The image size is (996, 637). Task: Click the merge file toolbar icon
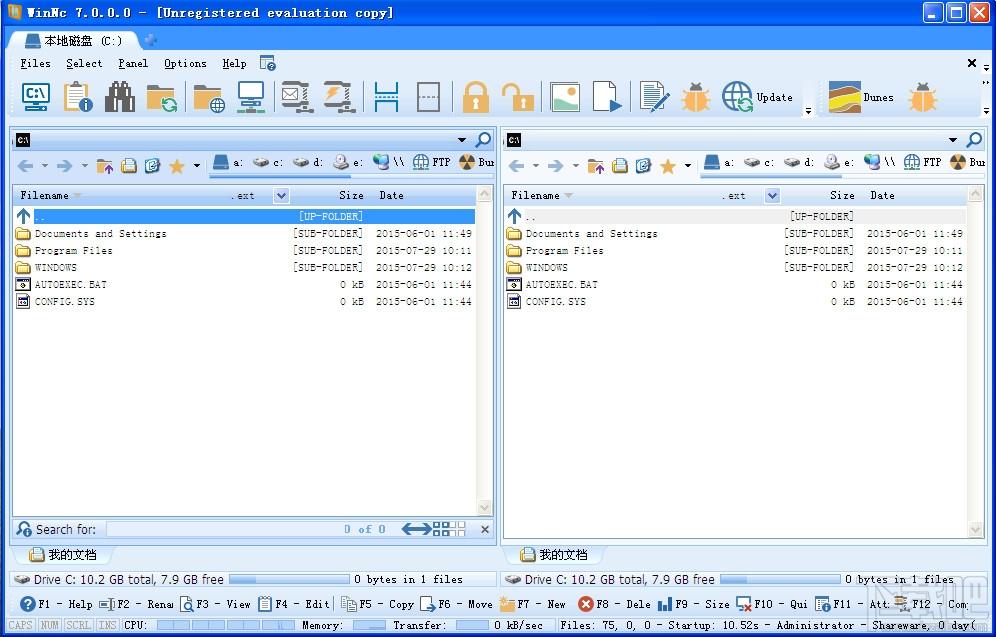click(x=429, y=97)
